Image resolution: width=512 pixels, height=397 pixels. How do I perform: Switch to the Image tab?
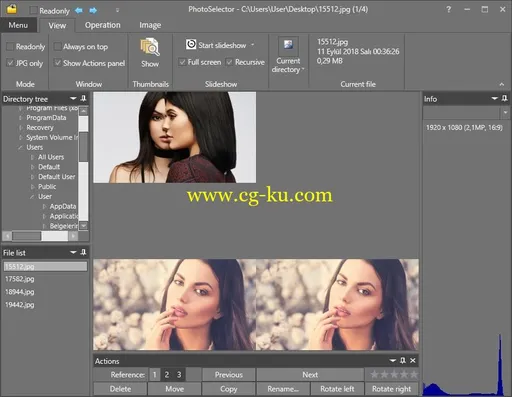(150, 25)
